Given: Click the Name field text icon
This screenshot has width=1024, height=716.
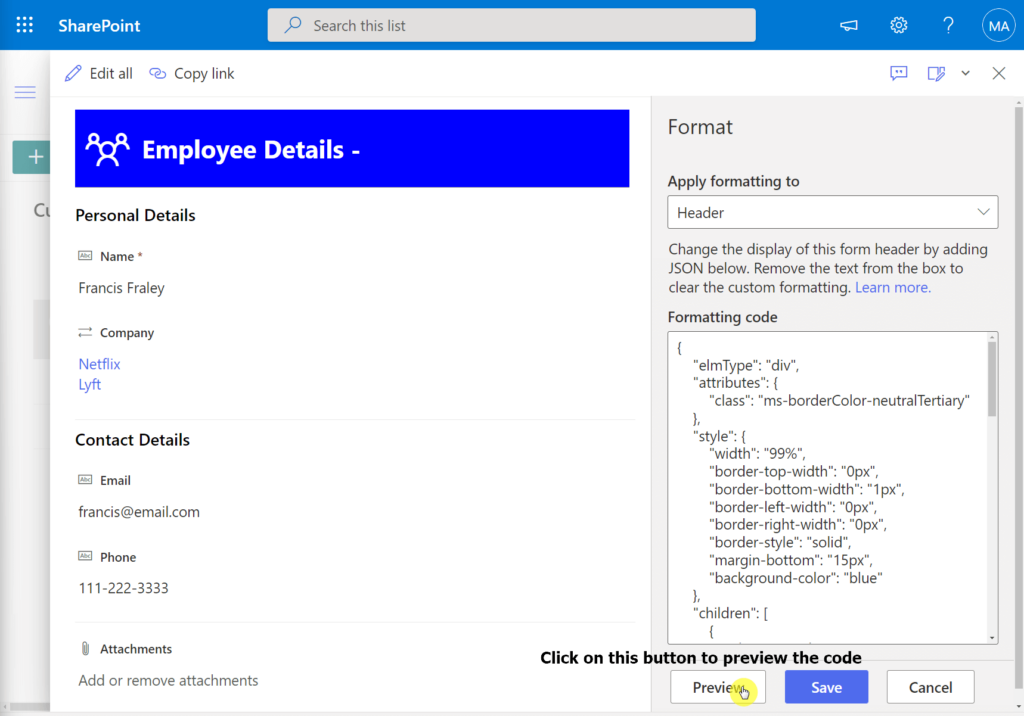Looking at the screenshot, I should (x=85, y=255).
